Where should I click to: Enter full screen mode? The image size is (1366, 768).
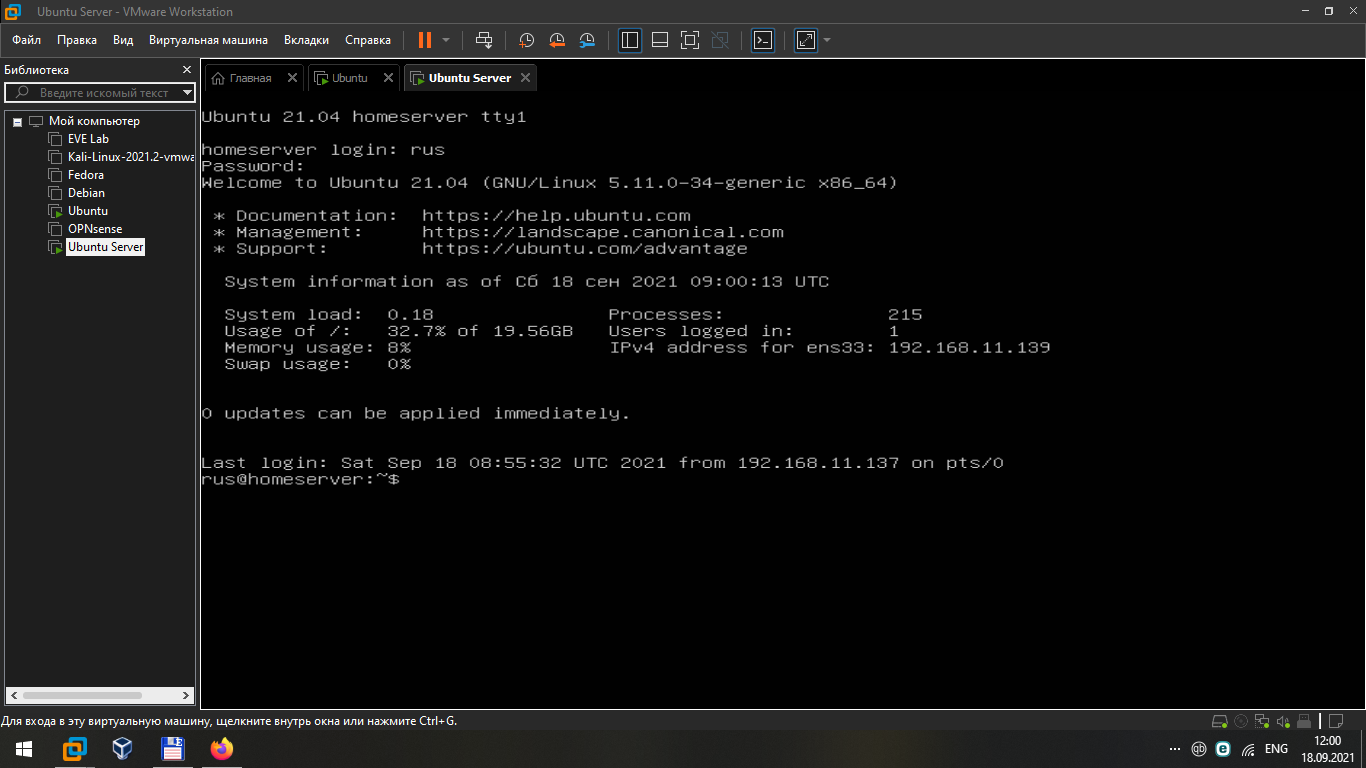click(x=690, y=40)
